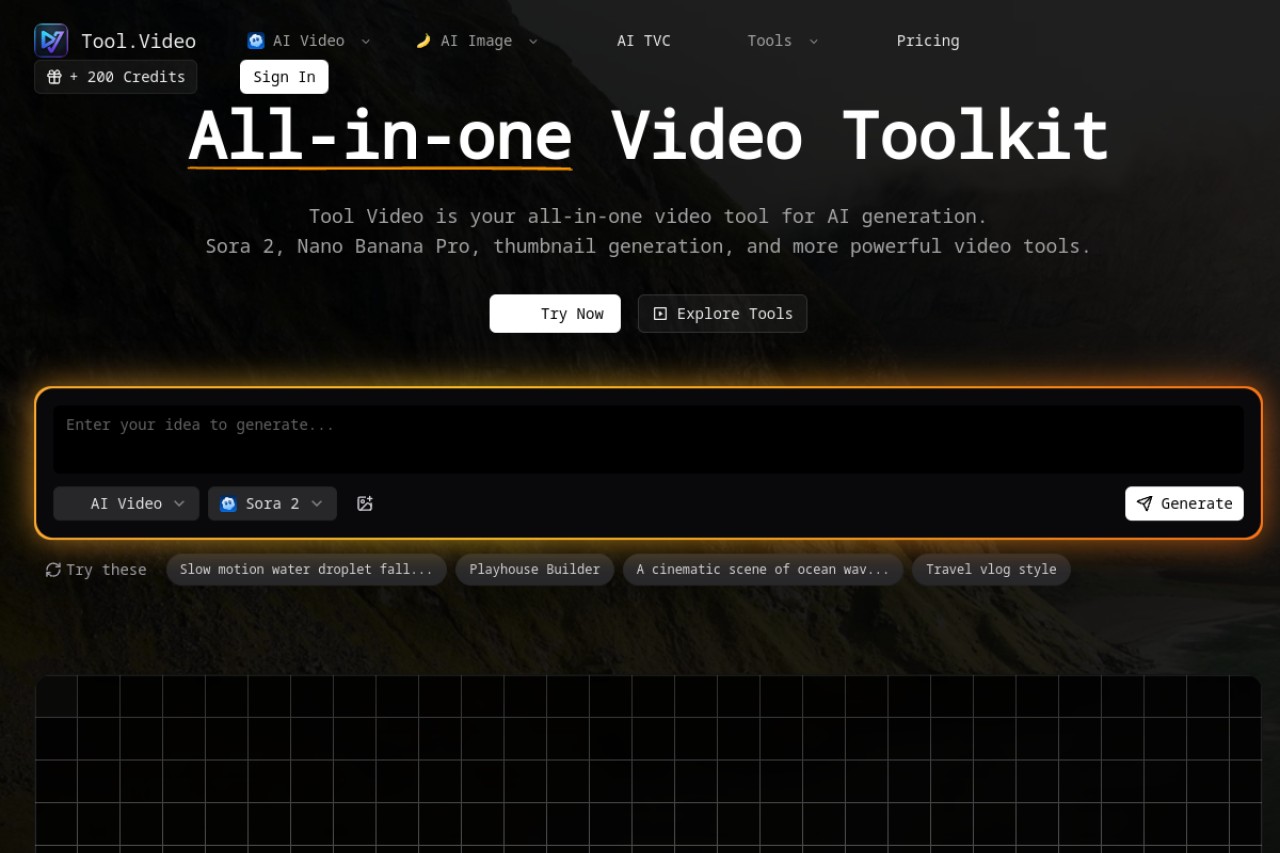Viewport: 1280px width, 853px height.
Task: Click the Tool.Video logo icon
Action: click(51, 41)
